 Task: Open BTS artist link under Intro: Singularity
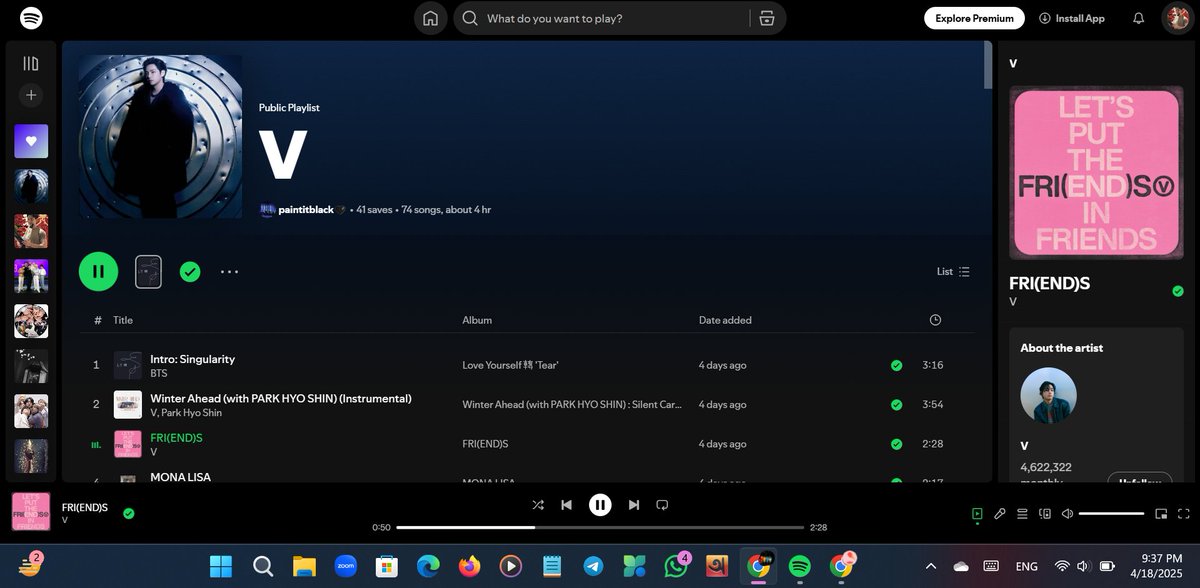(x=159, y=373)
